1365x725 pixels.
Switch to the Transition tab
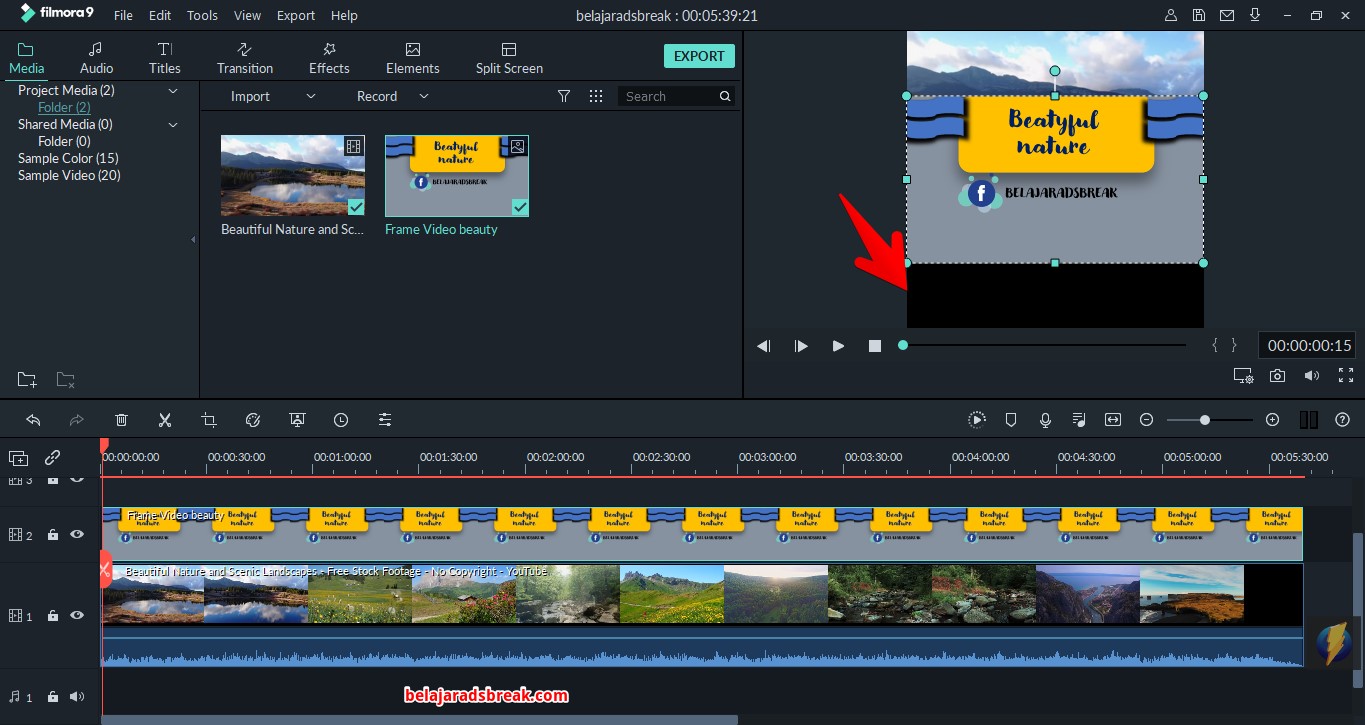click(x=245, y=58)
